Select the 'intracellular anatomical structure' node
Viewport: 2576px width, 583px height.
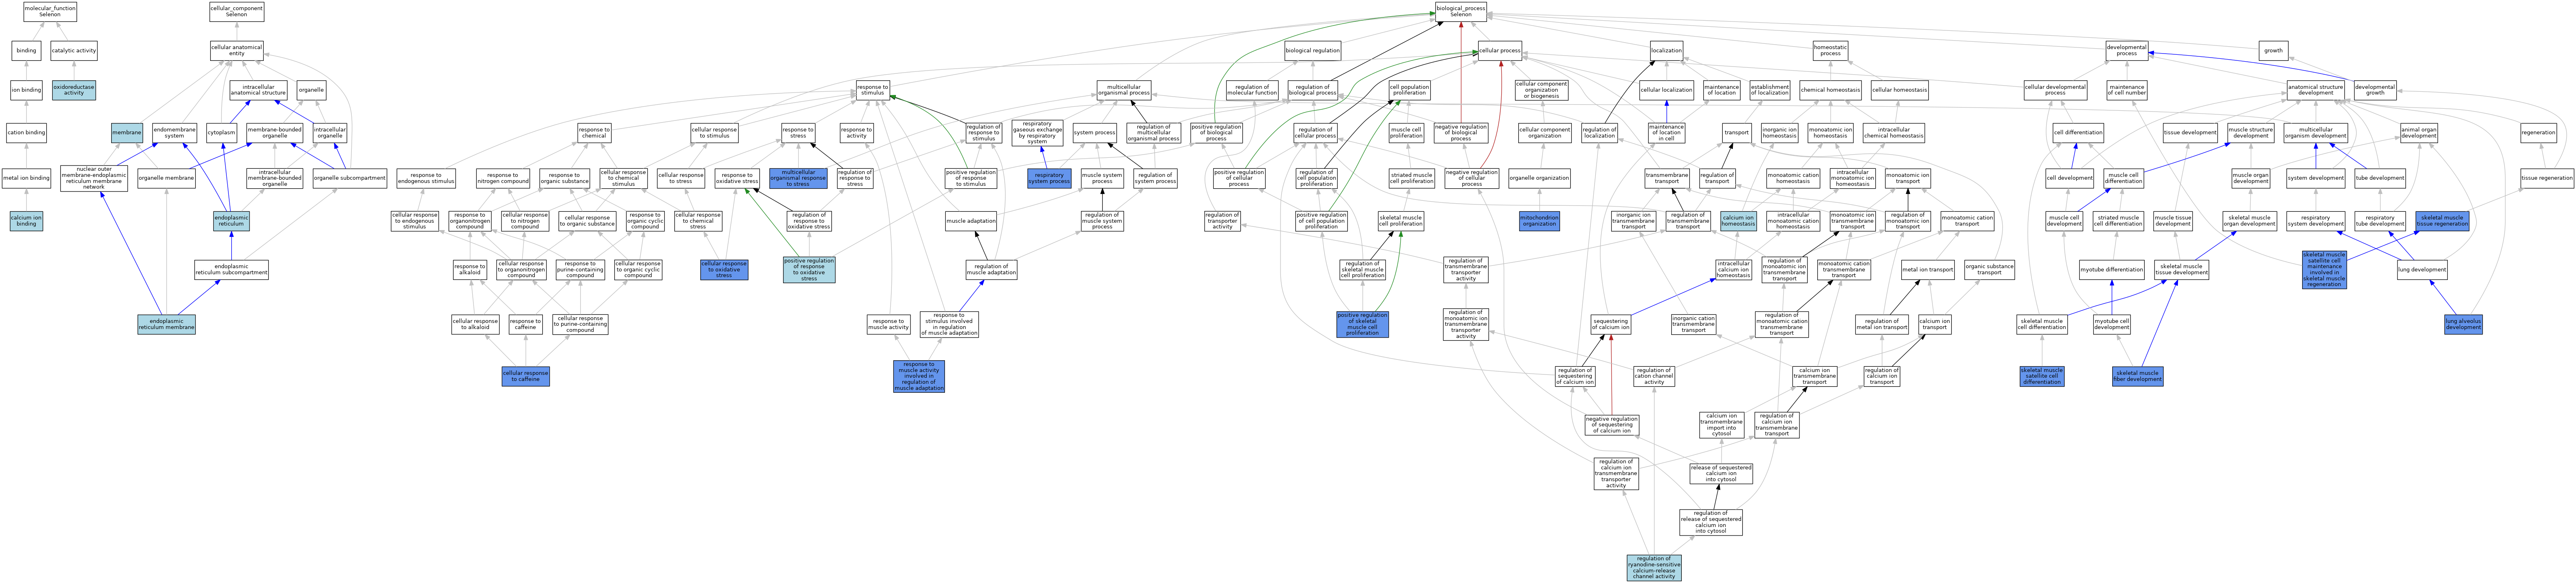click(x=259, y=90)
